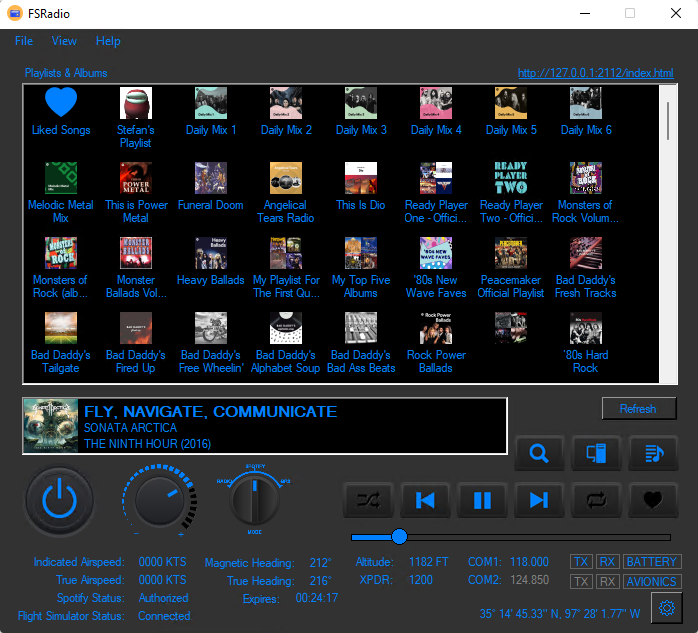Click the playback progress slider handle
The height and width of the screenshot is (633, 698).
tap(399, 537)
